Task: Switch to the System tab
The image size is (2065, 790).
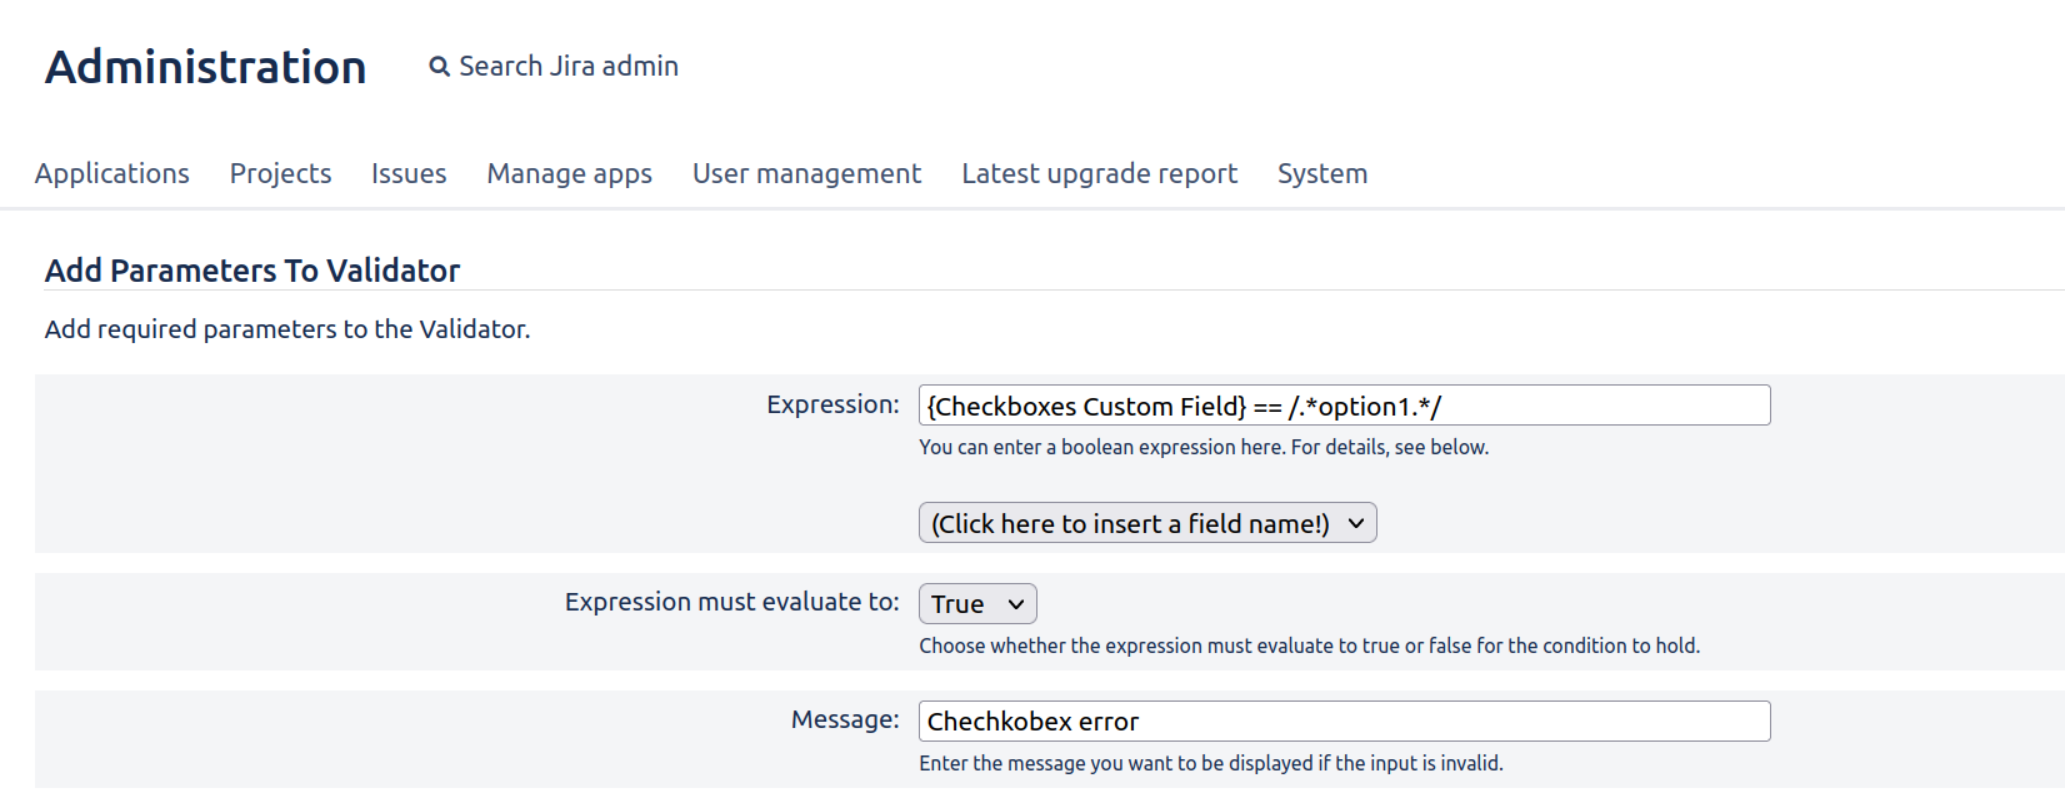Action: click(1322, 174)
